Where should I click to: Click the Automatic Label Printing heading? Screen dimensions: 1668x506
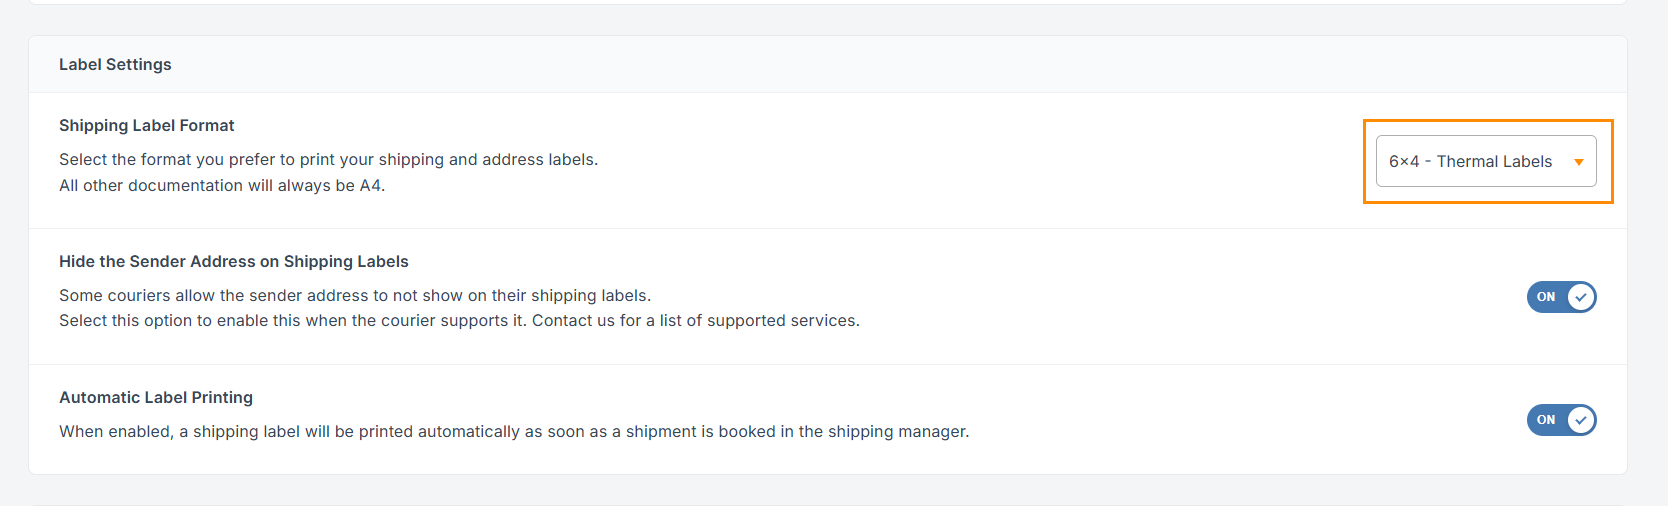(x=155, y=397)
